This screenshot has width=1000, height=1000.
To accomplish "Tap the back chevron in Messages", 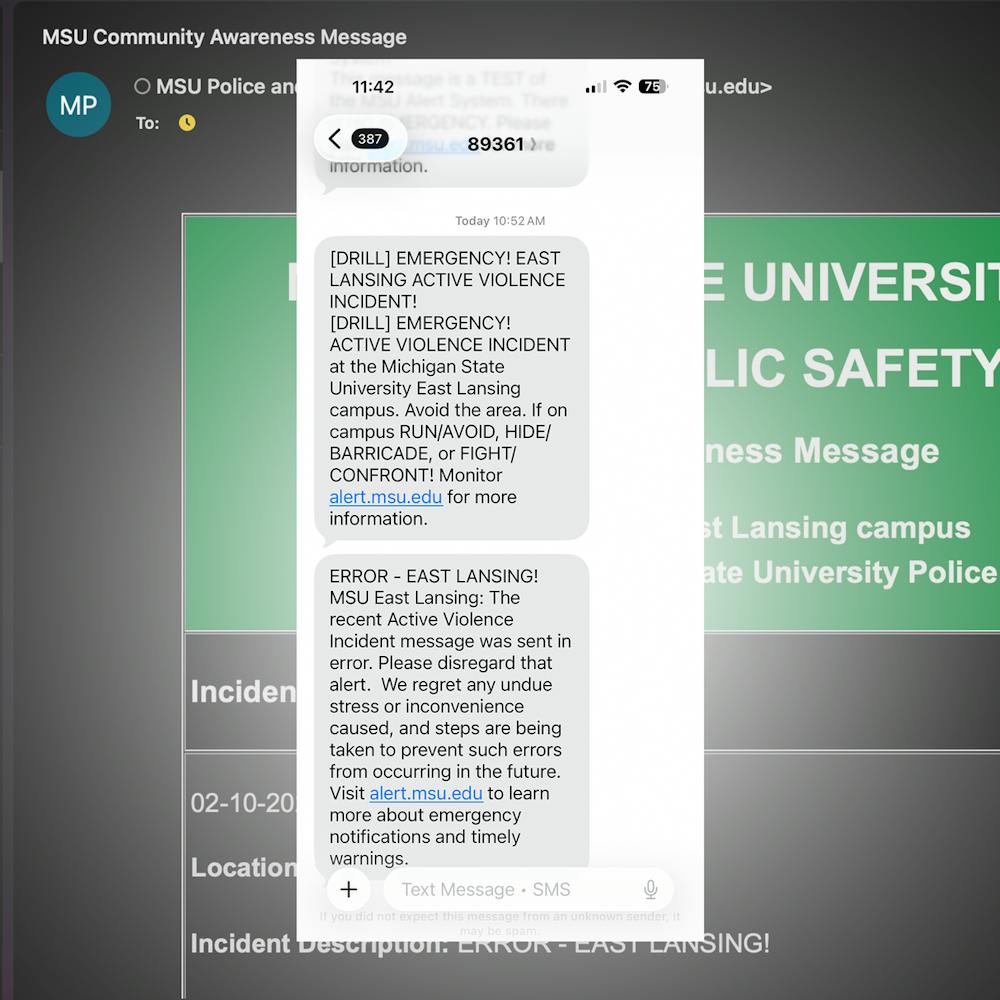I will 335,139.
